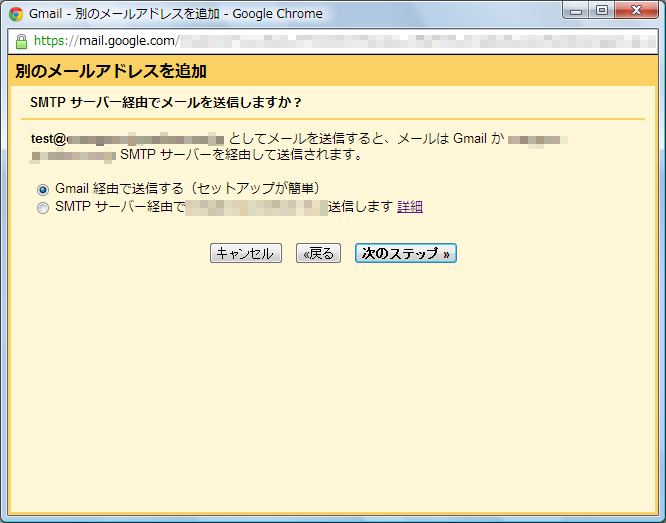The image size is (666, 523).
Task: Maximize the Gmail popup window
Action: click(x=603, y=11)
